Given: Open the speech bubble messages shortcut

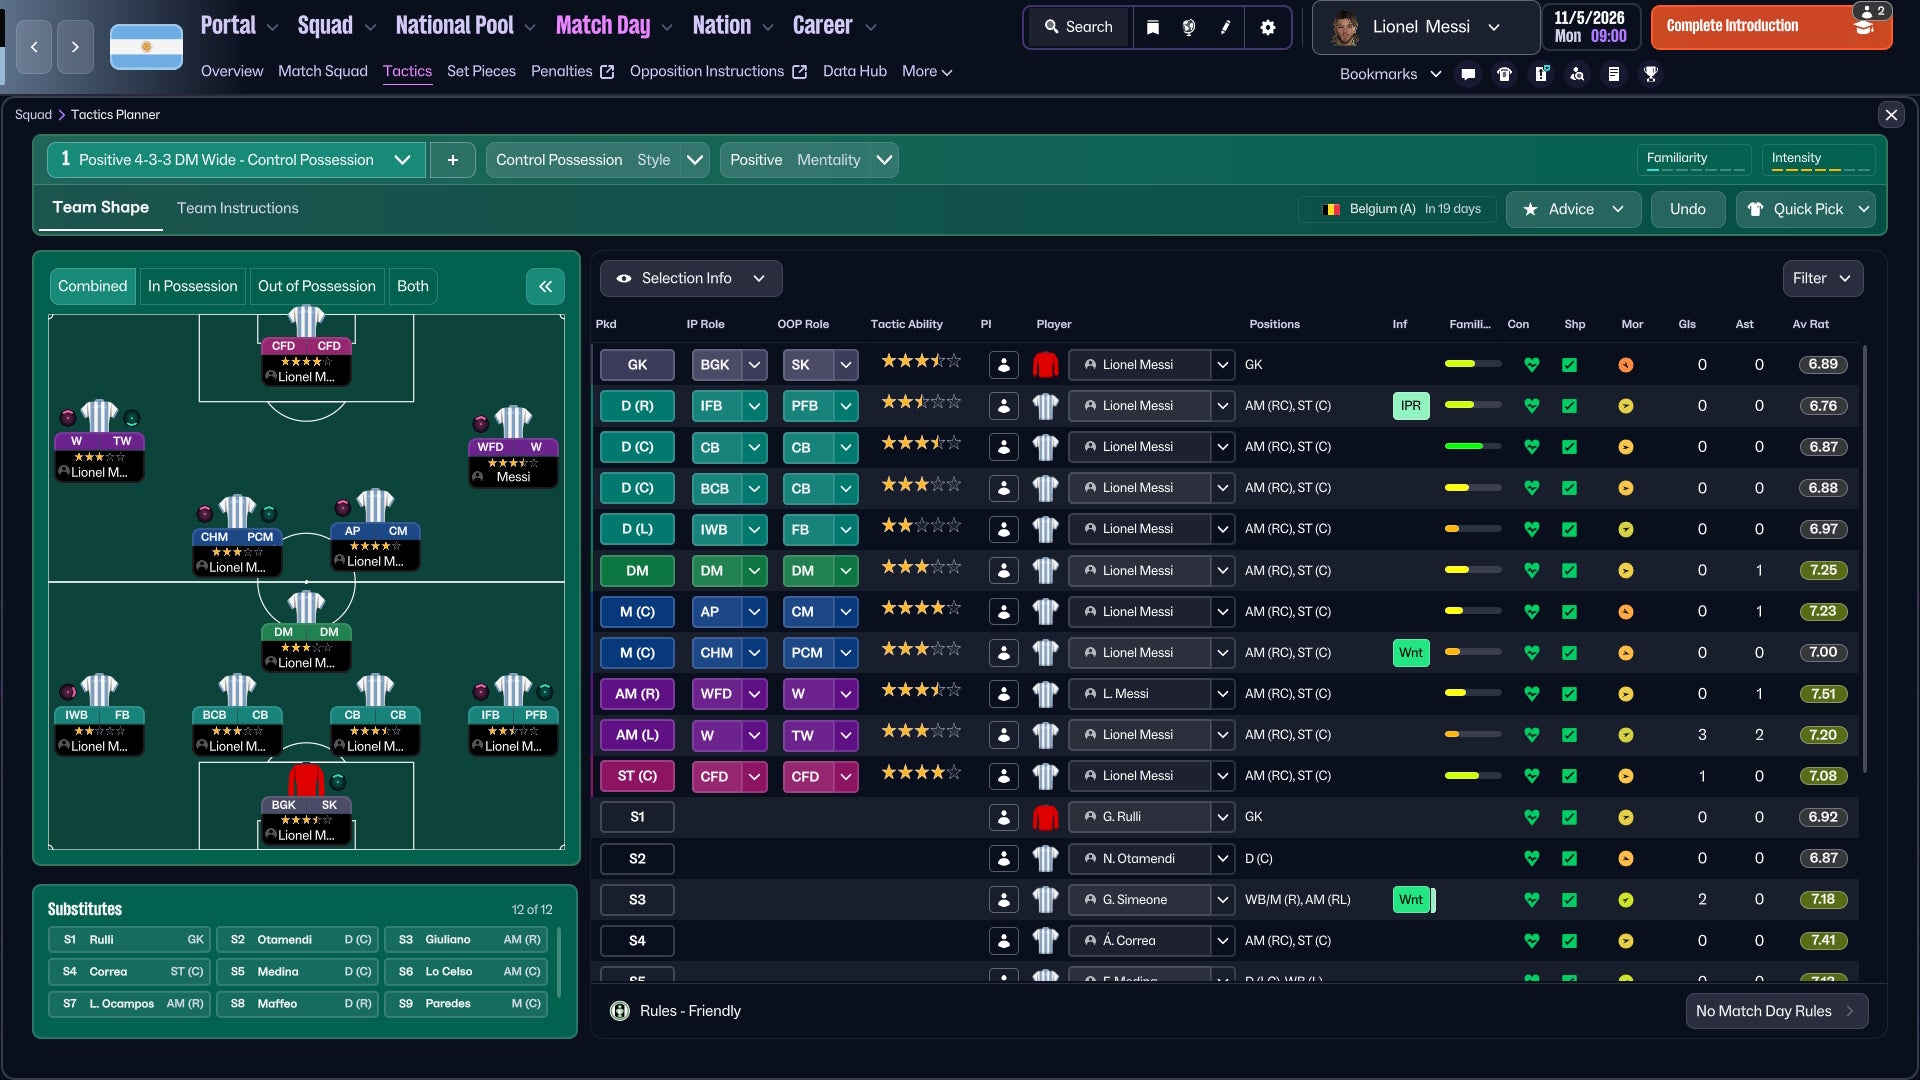Looking at the screenshot, I should pos(1468,74).
